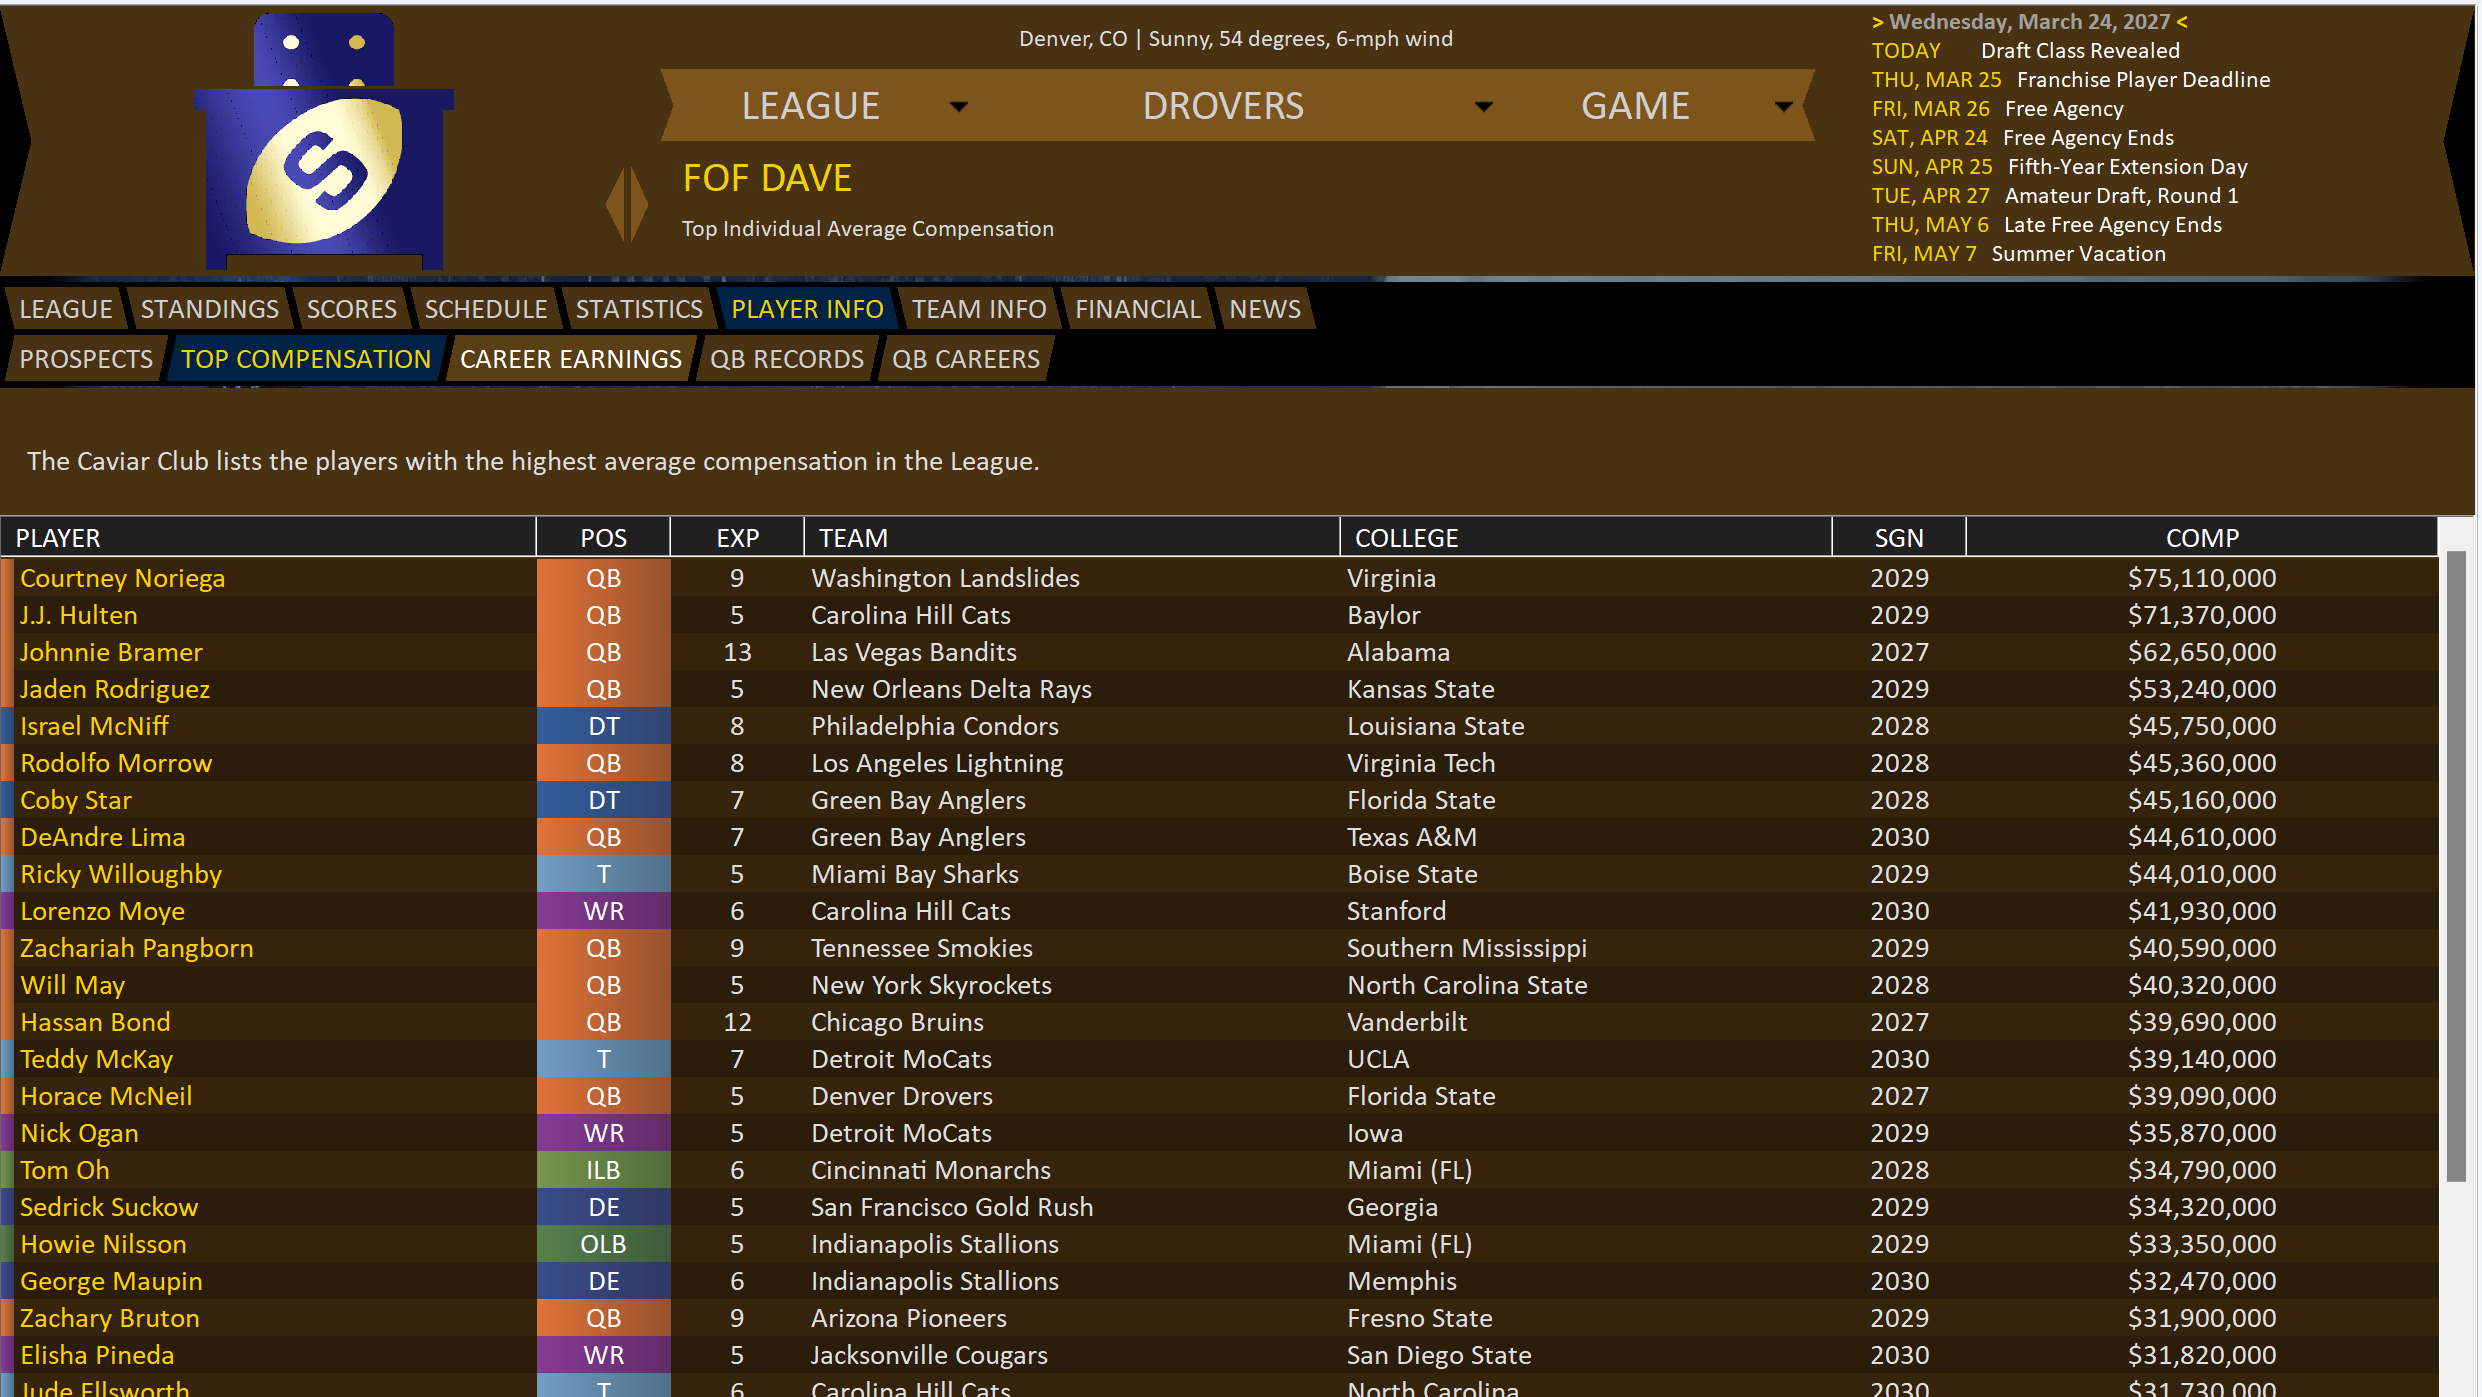This screenshot has width=2482, height=1397.
Task: Switch to the QB RECORDS sub-tab
Action: 787,359
